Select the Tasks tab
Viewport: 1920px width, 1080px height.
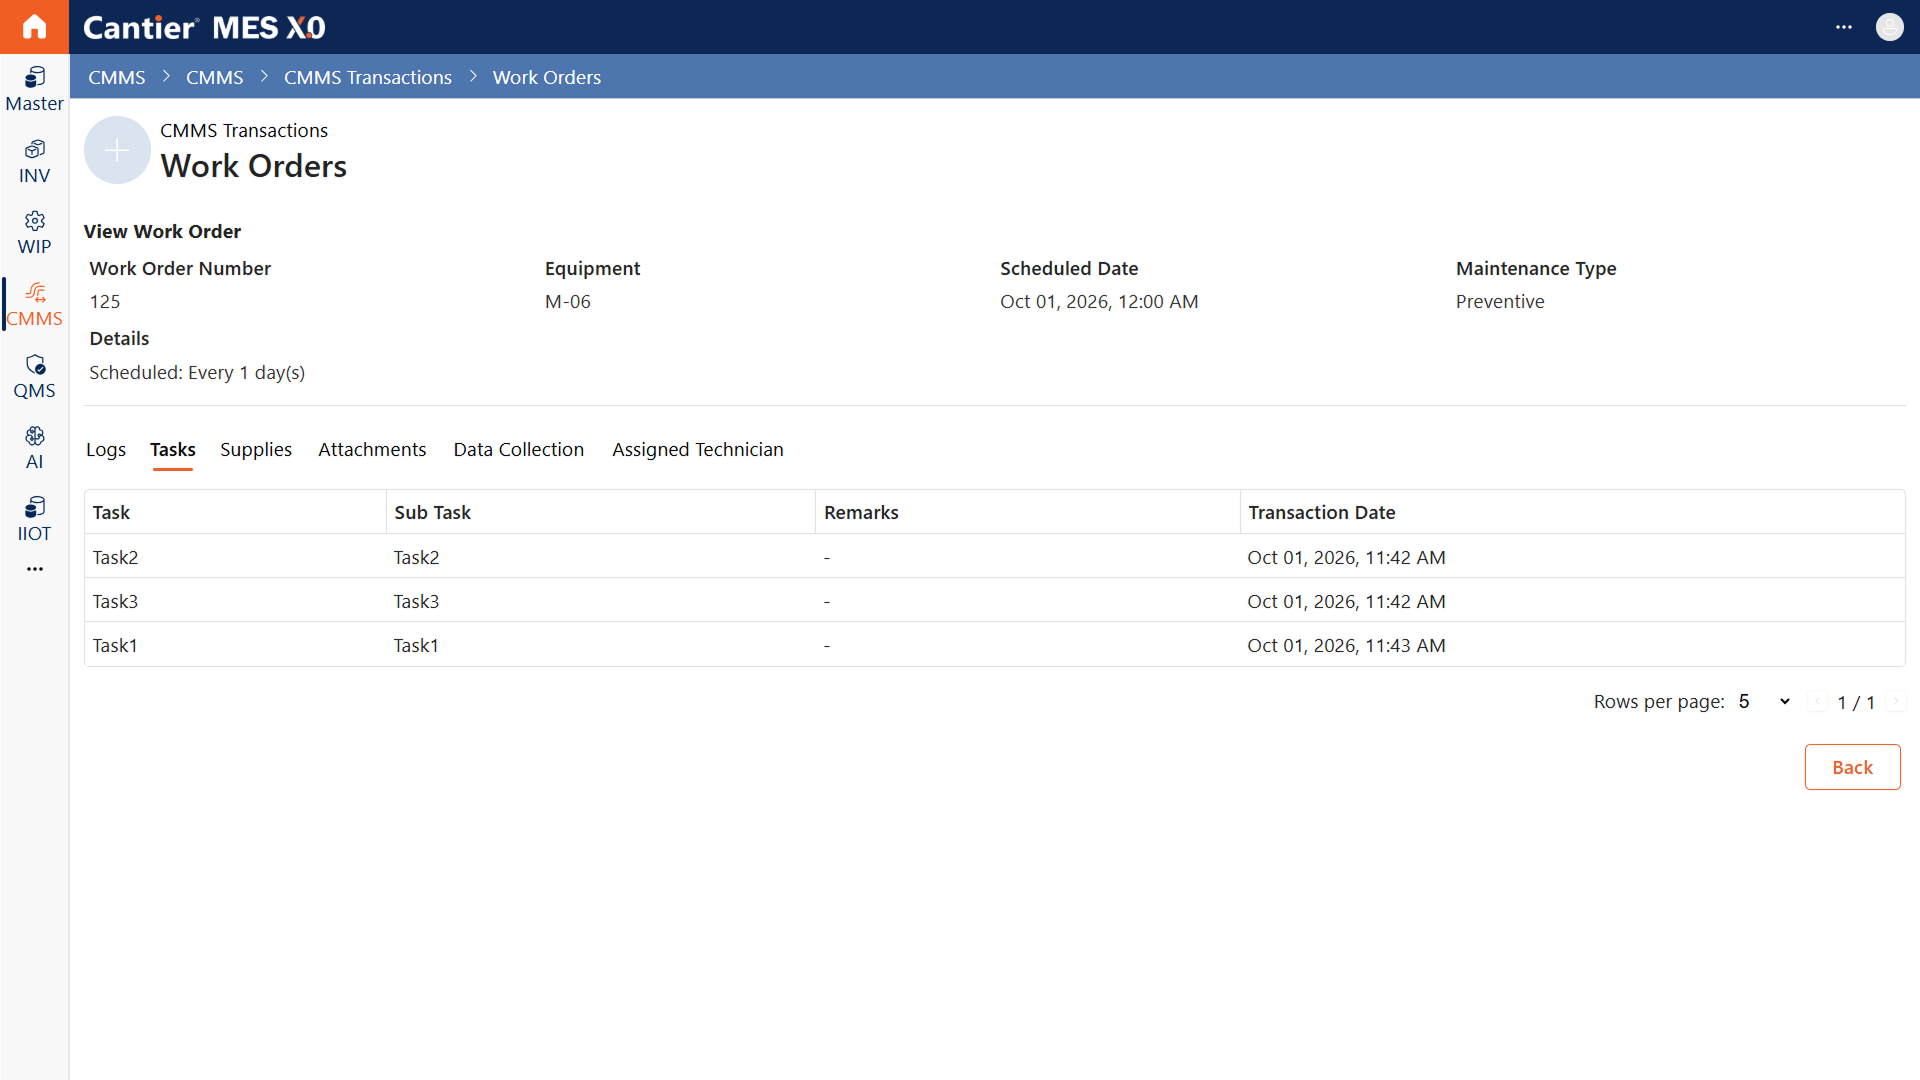pyautogui.click(x=173, y=450)
